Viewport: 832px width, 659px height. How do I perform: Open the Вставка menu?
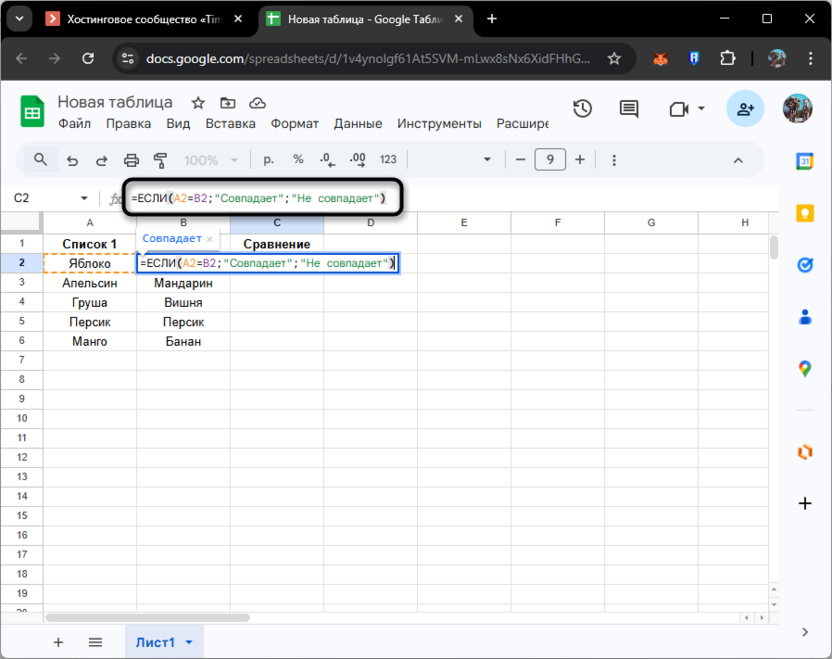[x=231, y=124]
